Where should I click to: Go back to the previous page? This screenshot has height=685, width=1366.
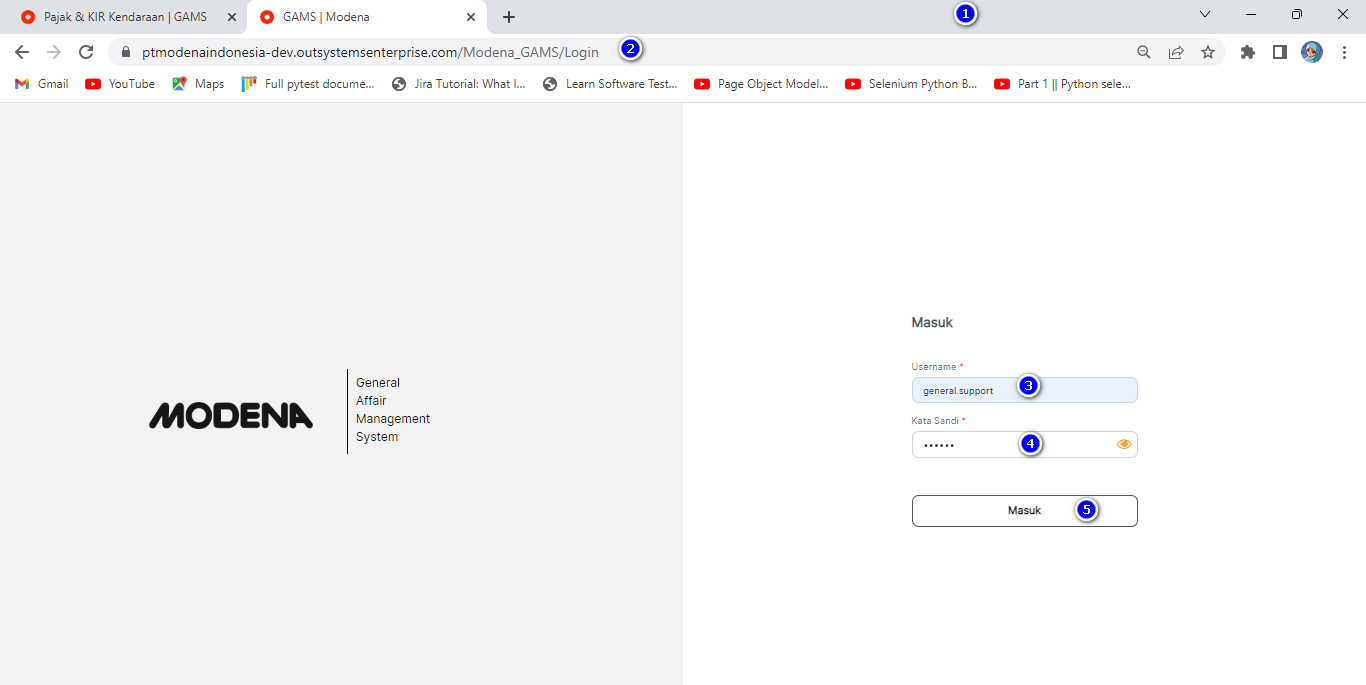pos(22,52)
